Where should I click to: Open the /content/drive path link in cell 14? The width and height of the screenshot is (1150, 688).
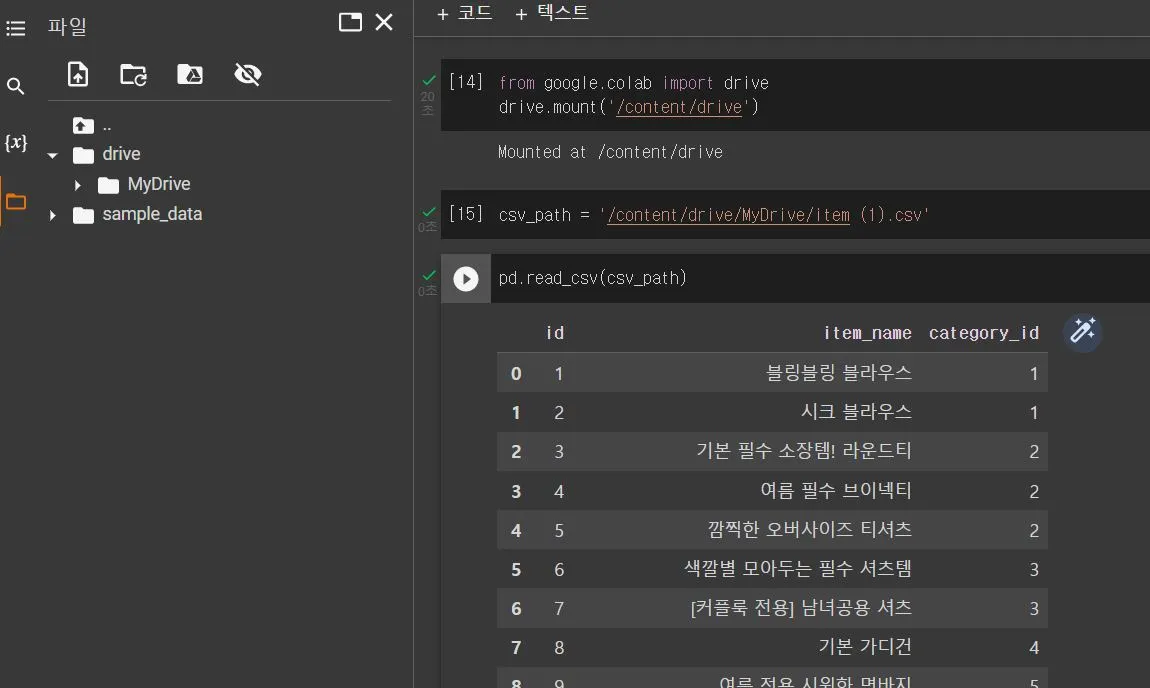pyautogui.click(x=679, y=107)
